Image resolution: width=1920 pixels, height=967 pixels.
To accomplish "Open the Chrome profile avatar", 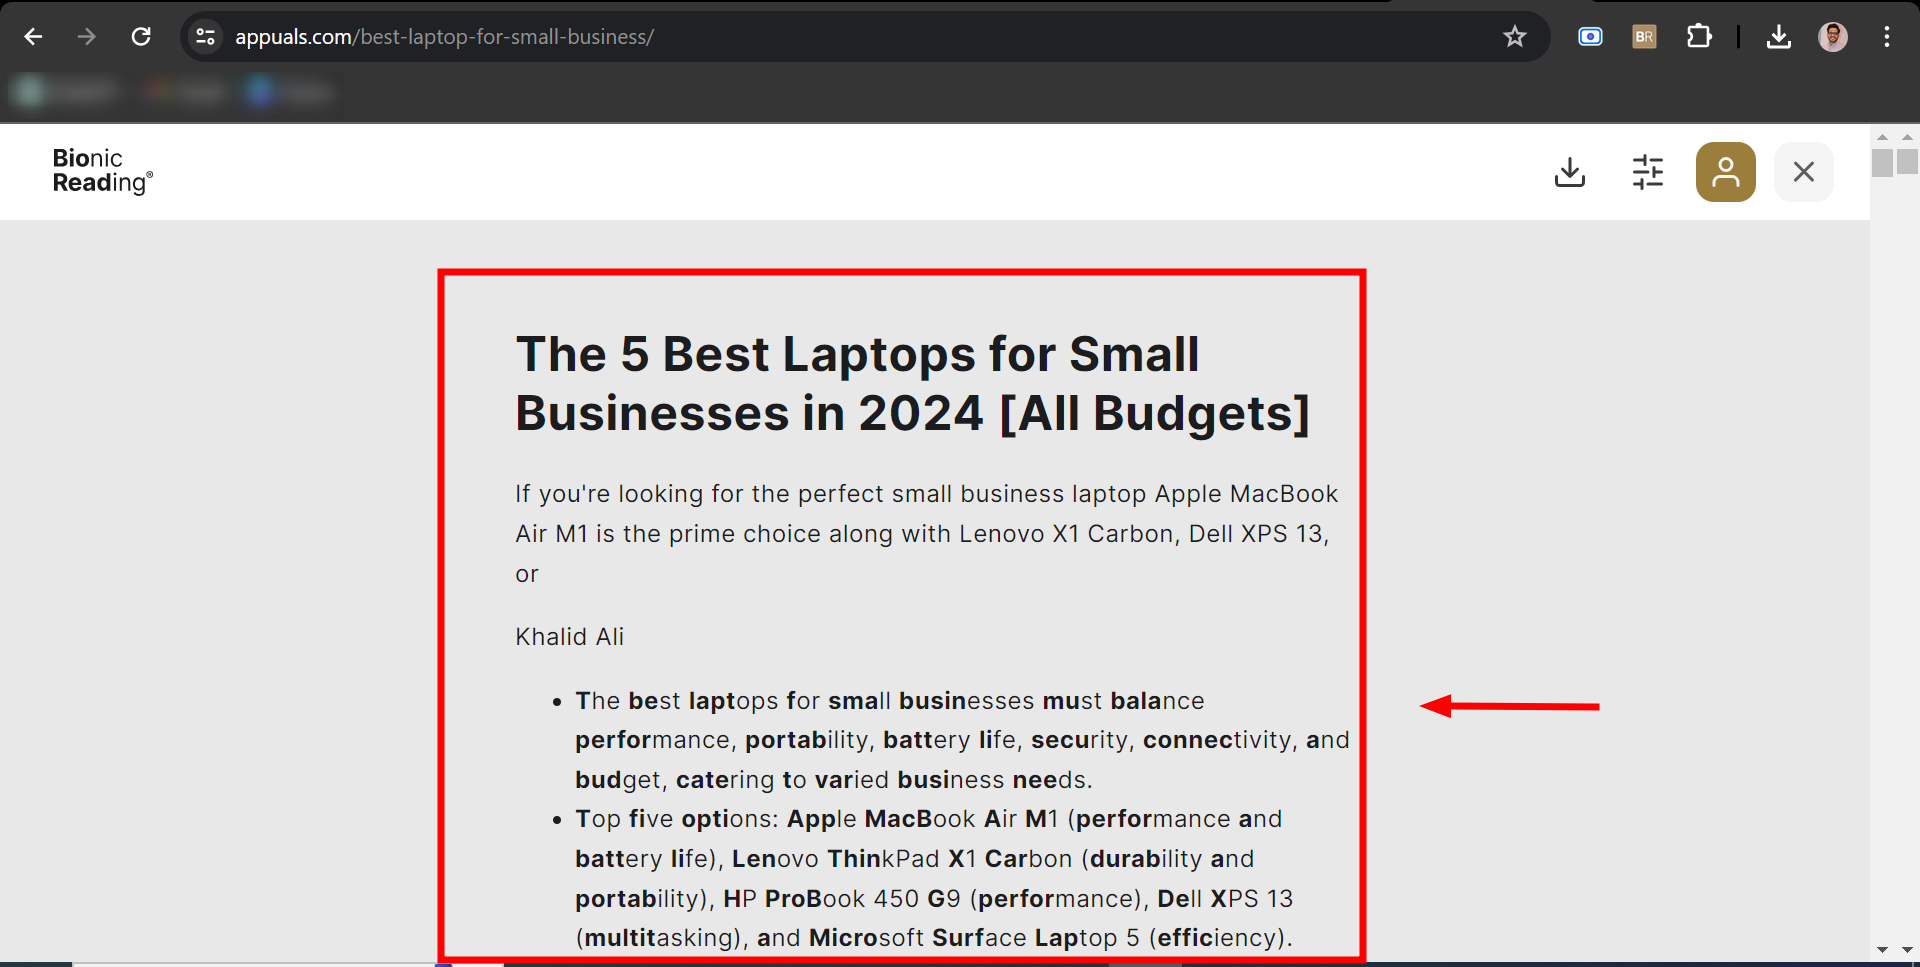I will coord(1833,37).
